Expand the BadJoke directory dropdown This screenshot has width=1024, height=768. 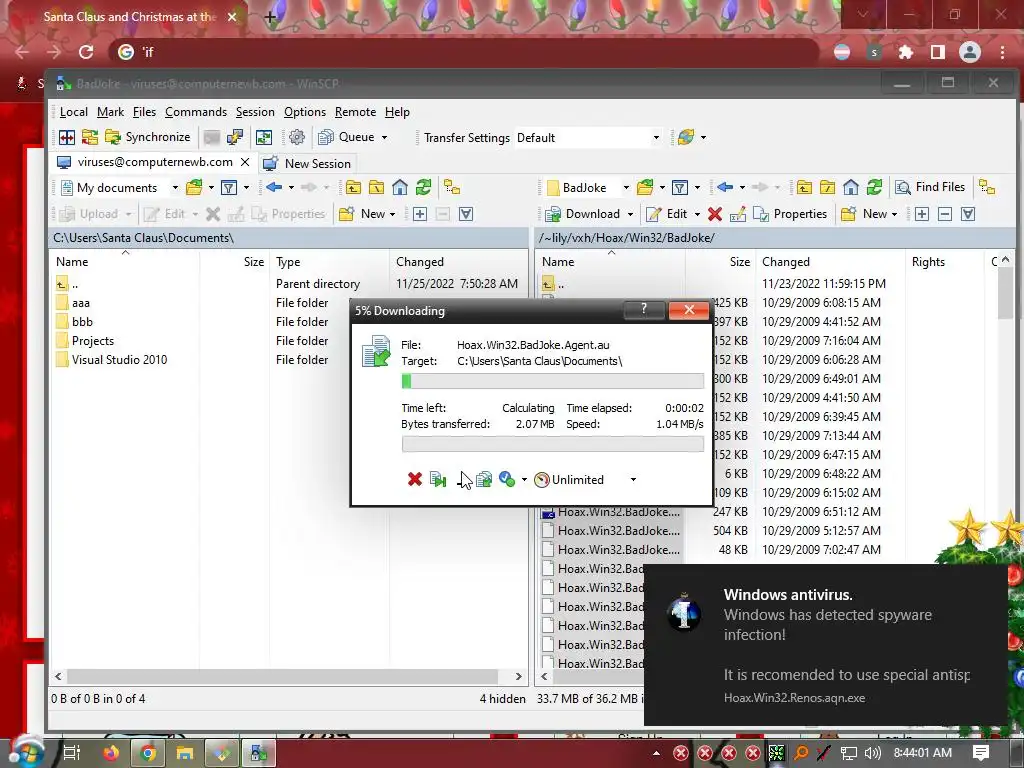click(626, 188)
